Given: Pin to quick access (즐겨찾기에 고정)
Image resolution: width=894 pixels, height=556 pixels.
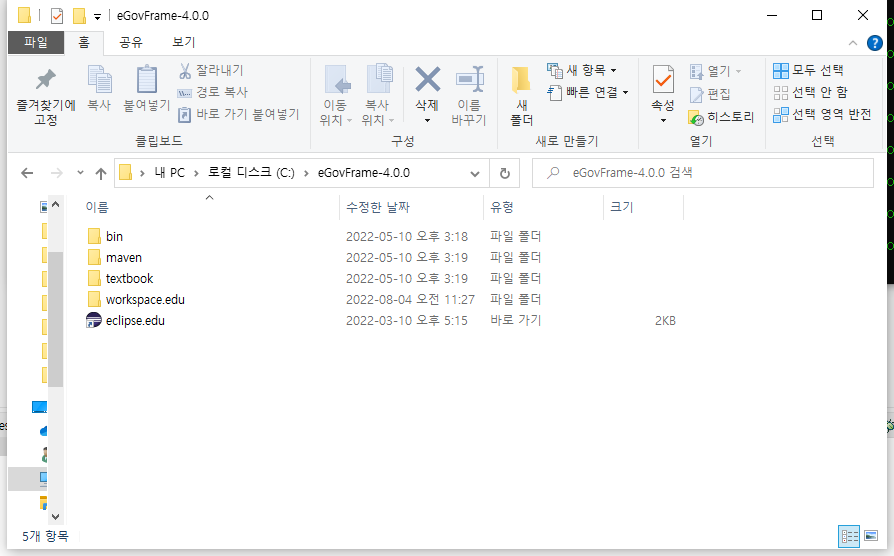Looking at the screenshot, I should [46, 96].
